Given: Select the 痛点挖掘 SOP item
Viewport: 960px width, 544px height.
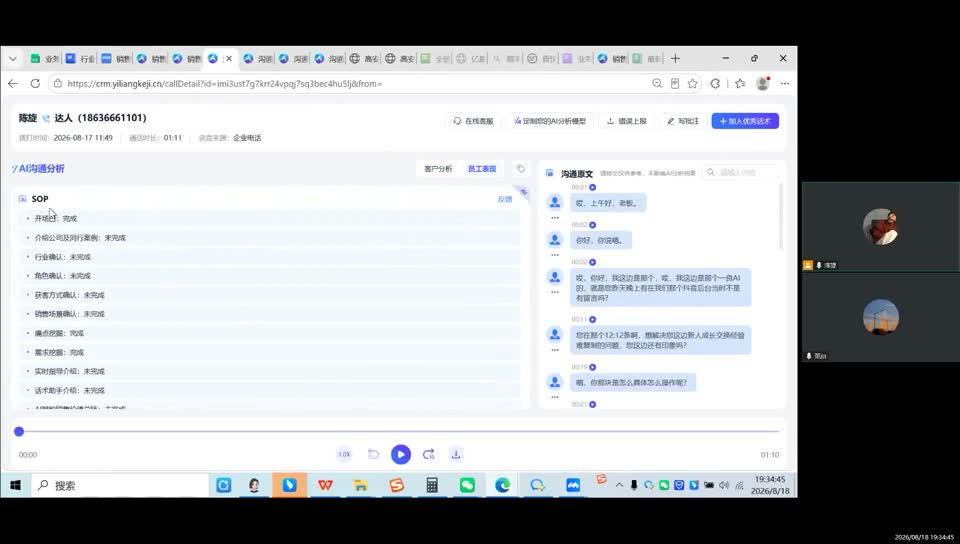Looking at the screenshot, I should (271, 333).
